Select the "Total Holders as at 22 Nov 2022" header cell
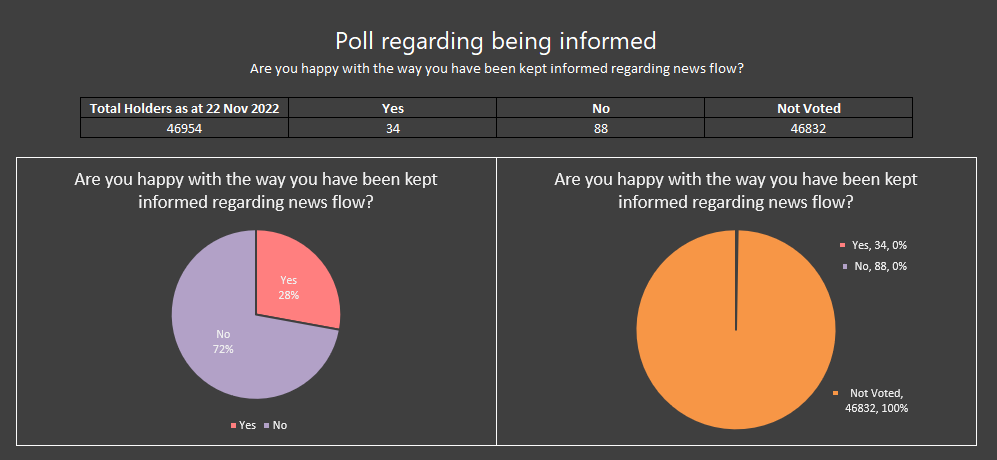This screenshot has height=460, width=997. click(185, 108)
